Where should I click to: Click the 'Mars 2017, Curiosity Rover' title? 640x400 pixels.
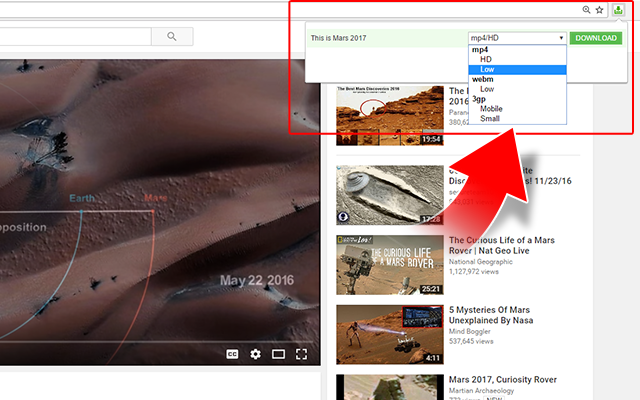click(503, 380)
